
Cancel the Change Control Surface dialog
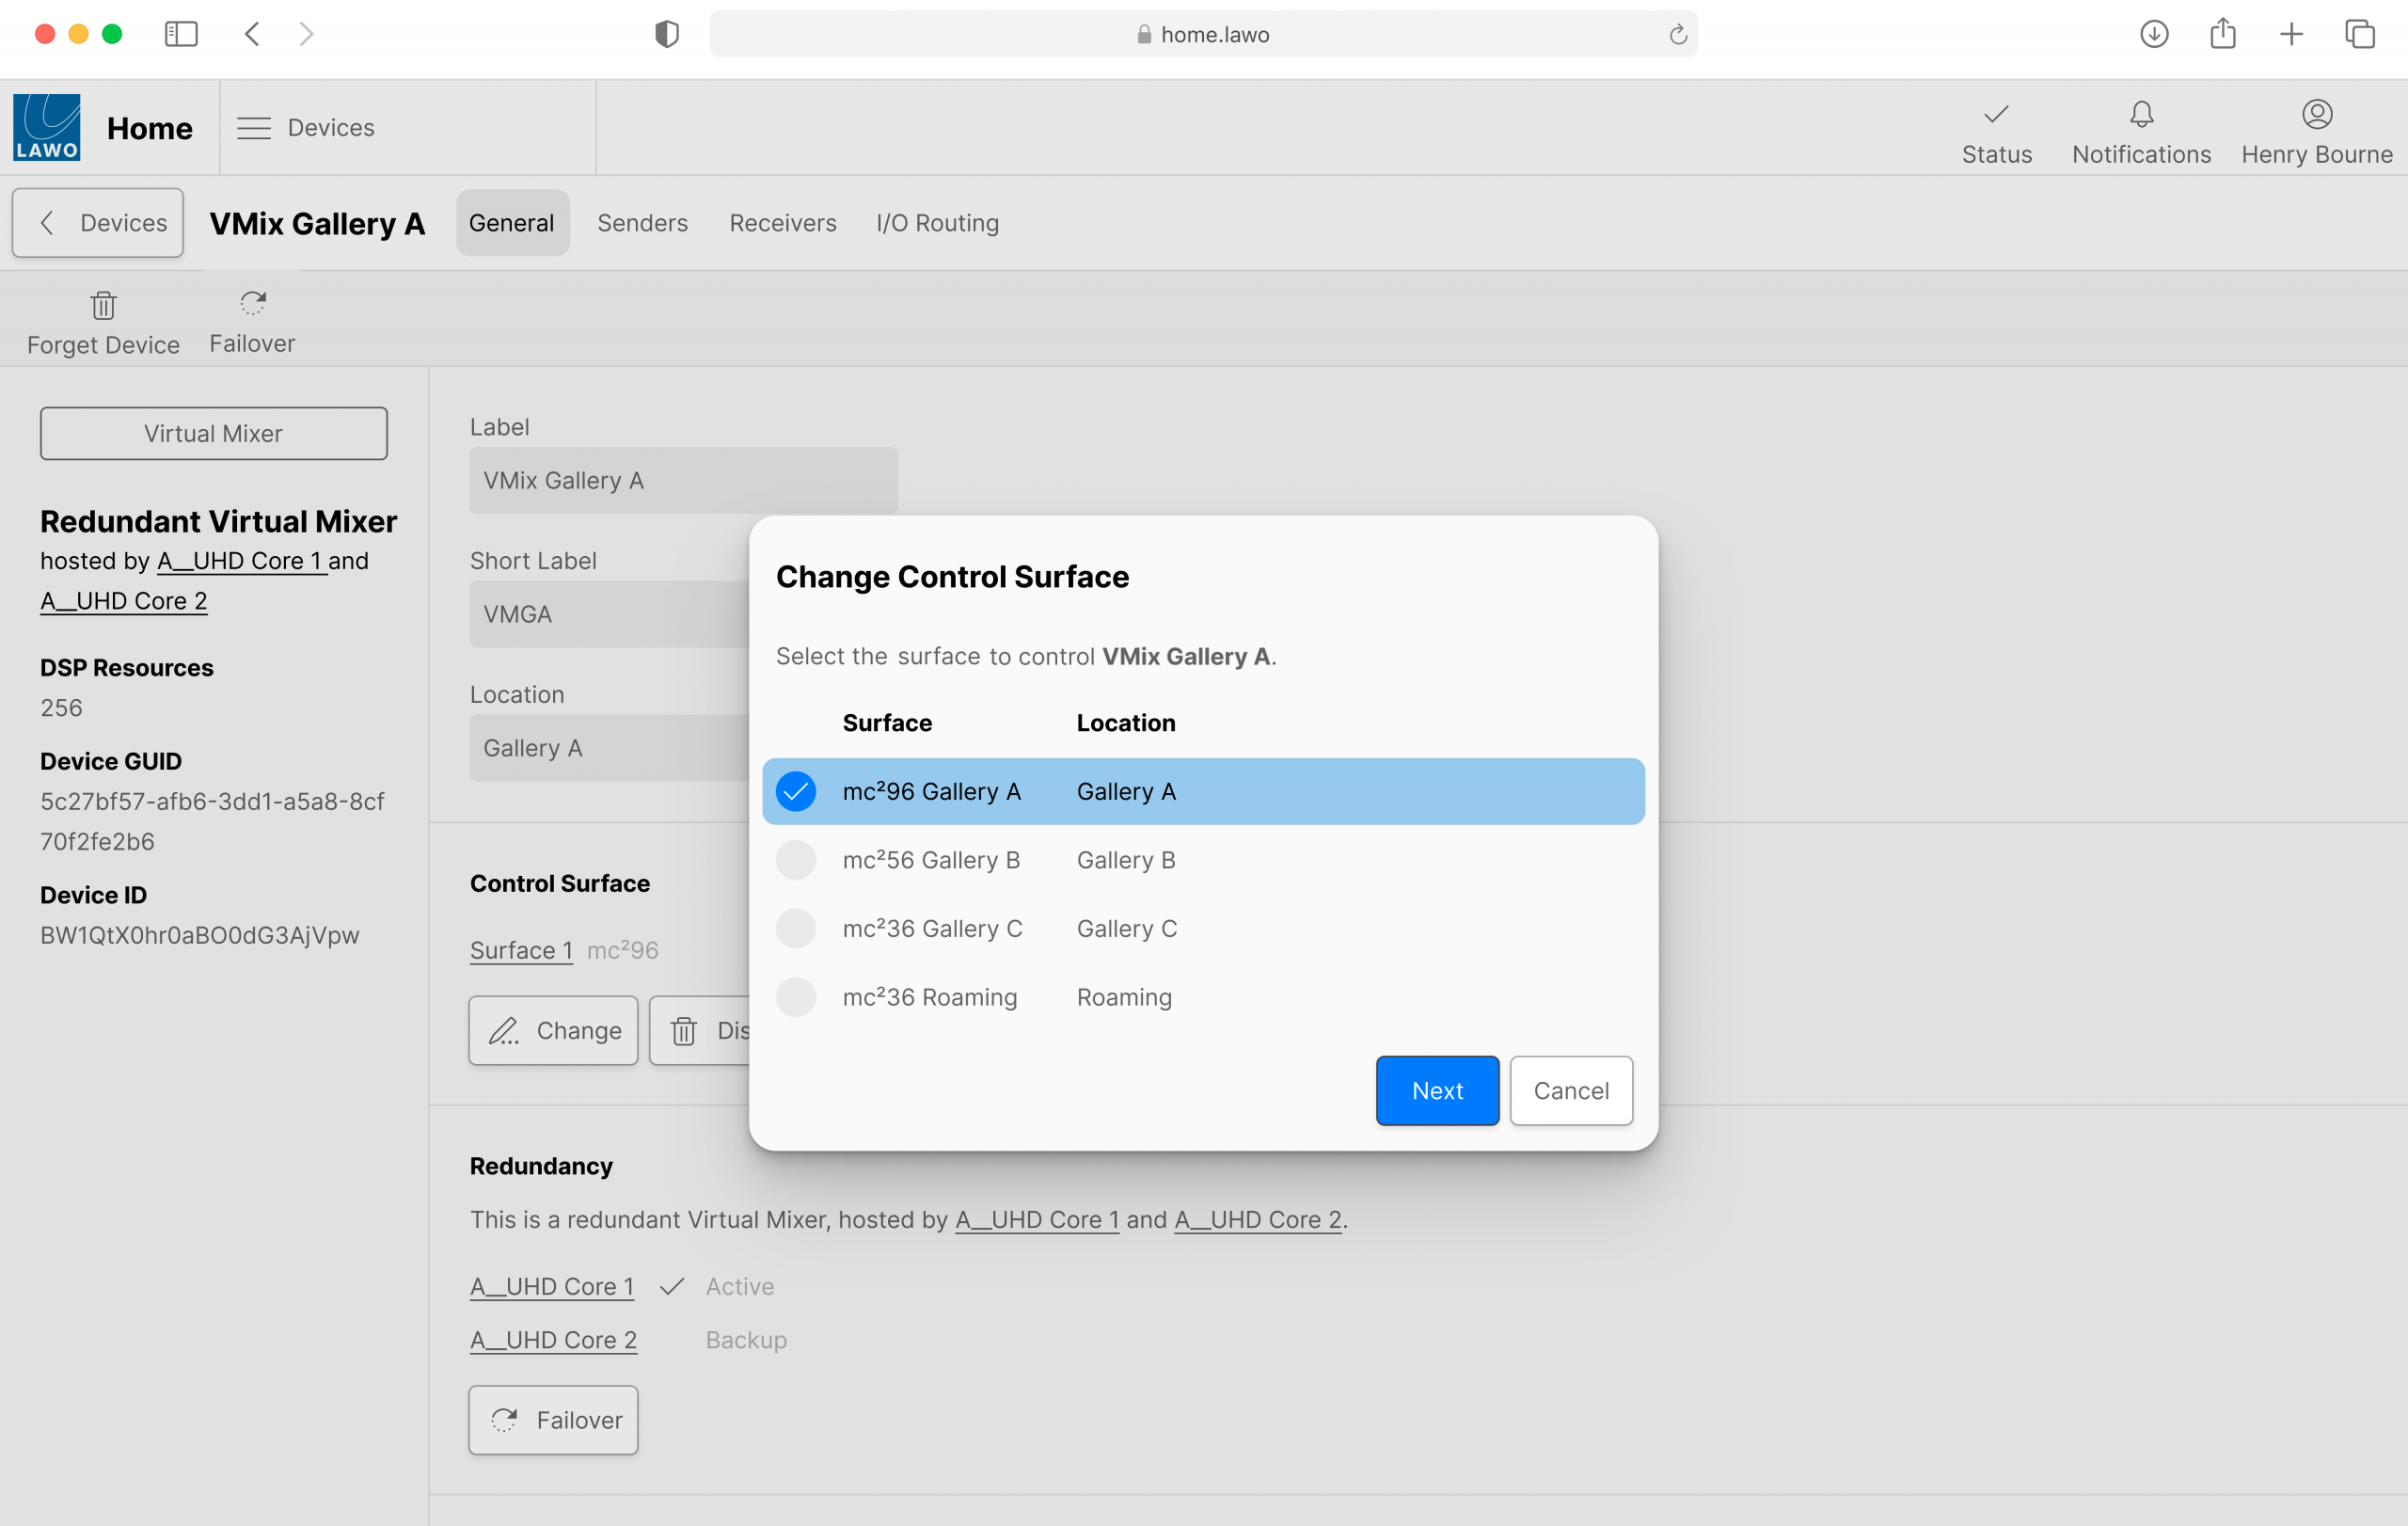point(1571,1090)
